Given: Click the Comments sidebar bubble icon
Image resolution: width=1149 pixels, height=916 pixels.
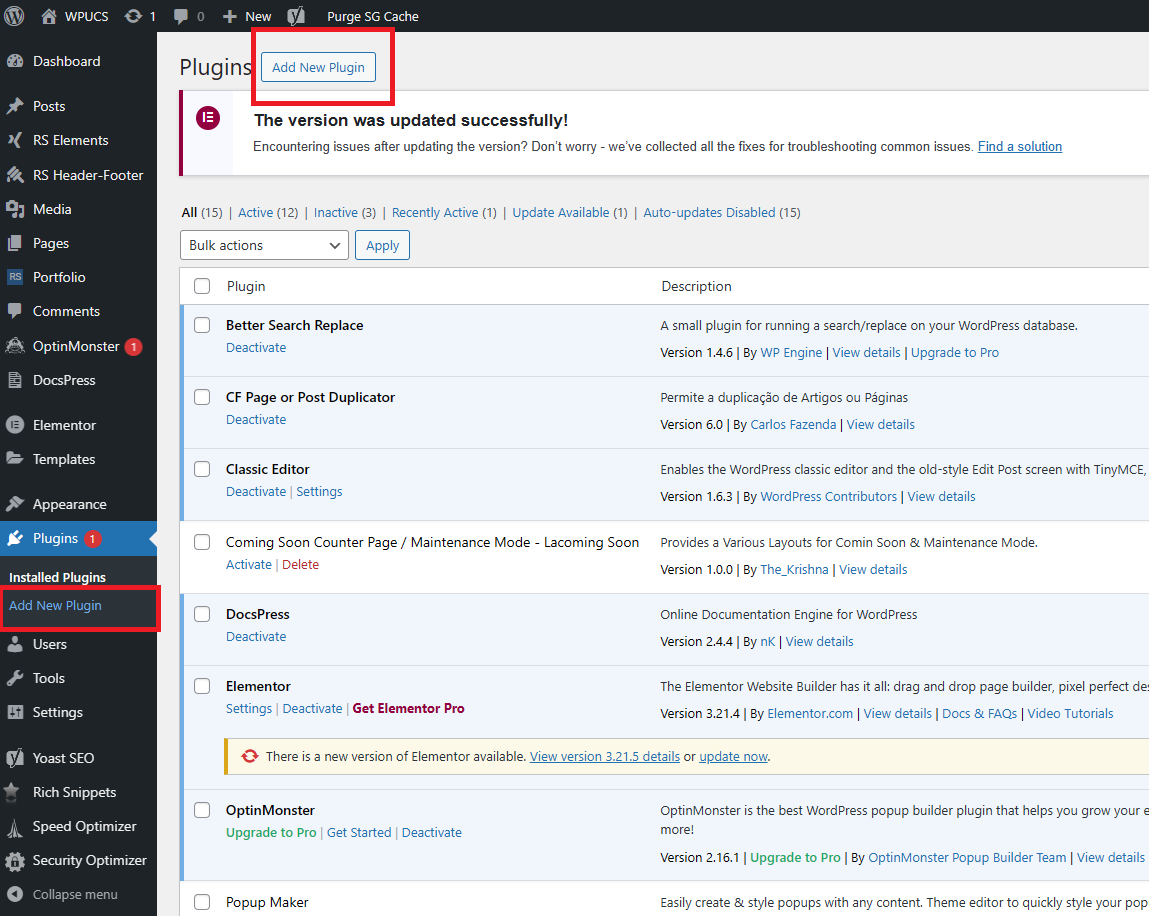Looking at the screenshot, I should pyautogui.click(x=15, y=311).
